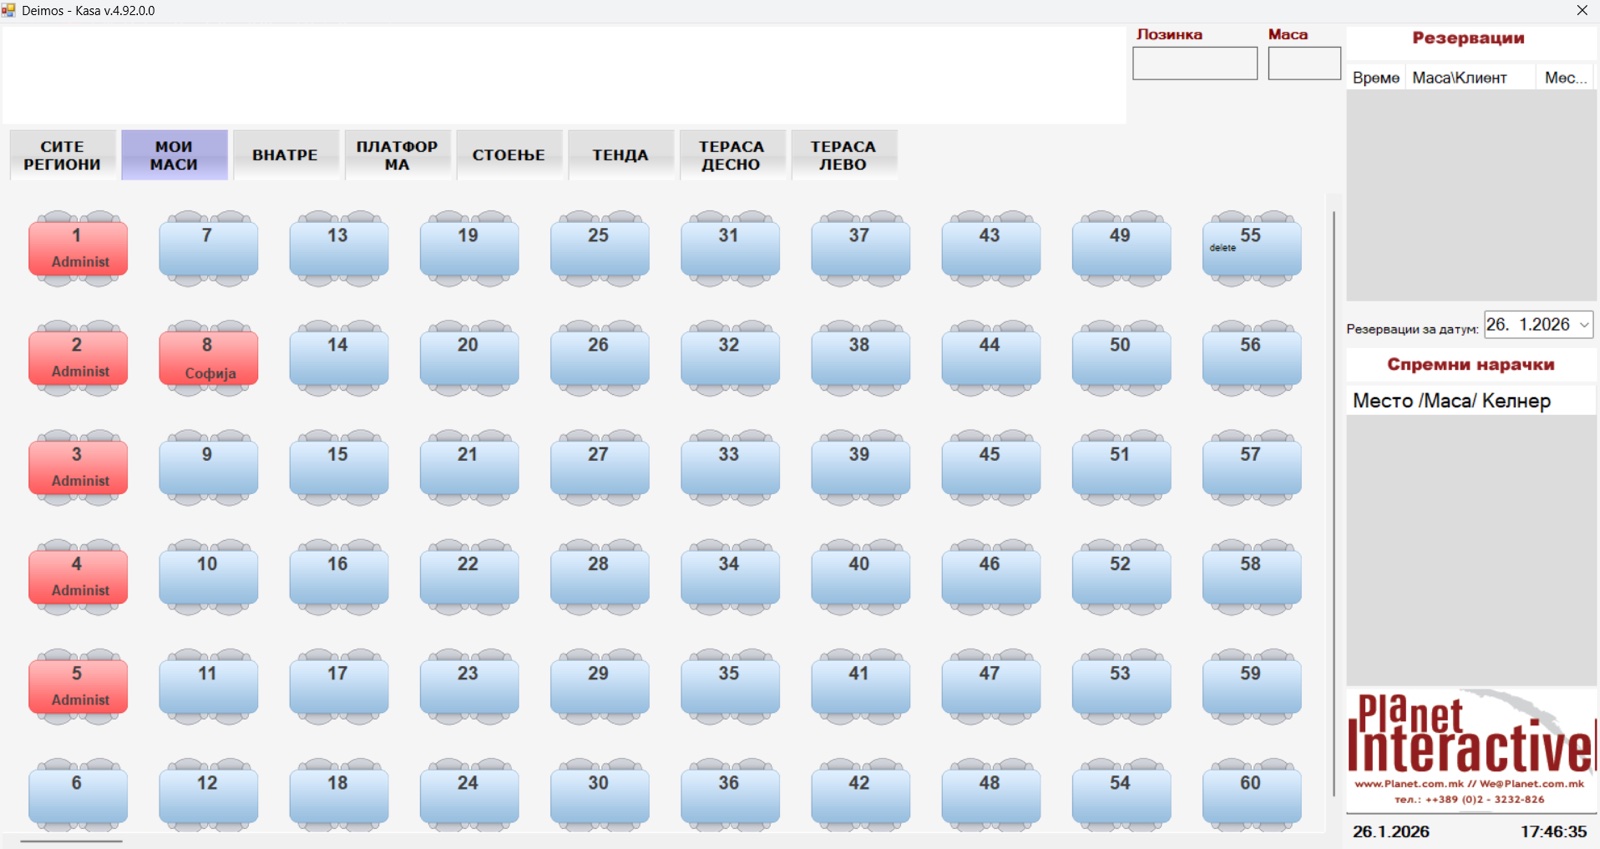
Task: Click the Лозинка password field
Action: click(1194, 64)
